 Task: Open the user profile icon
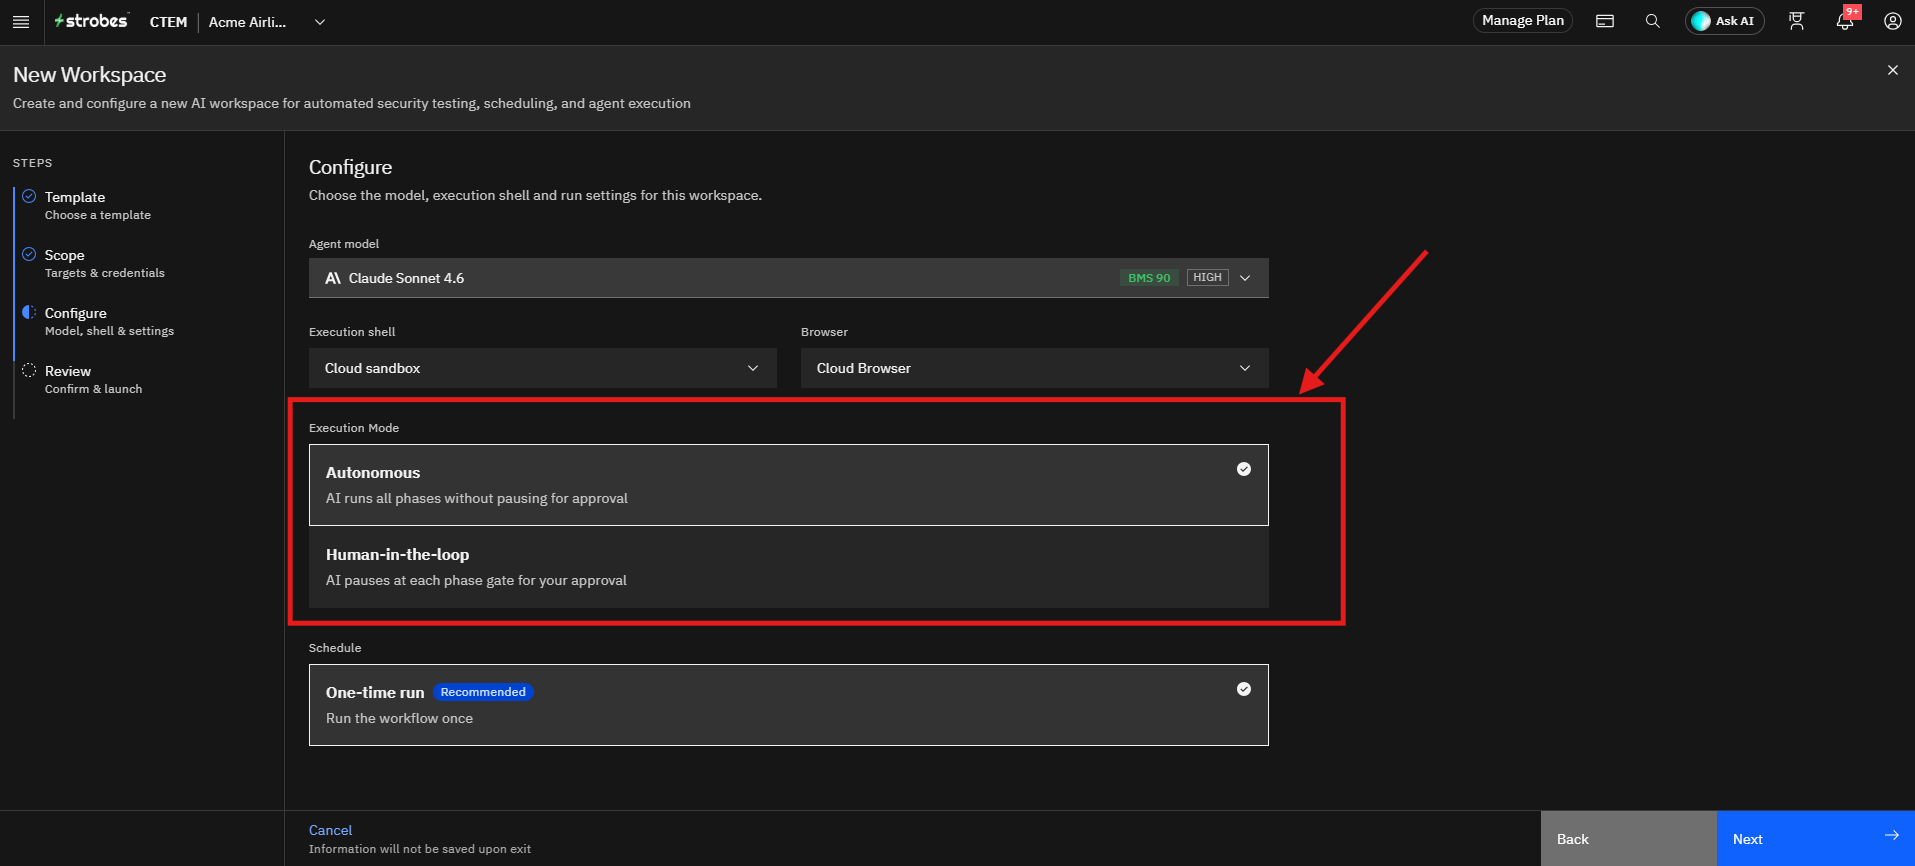coord(1893,21)
